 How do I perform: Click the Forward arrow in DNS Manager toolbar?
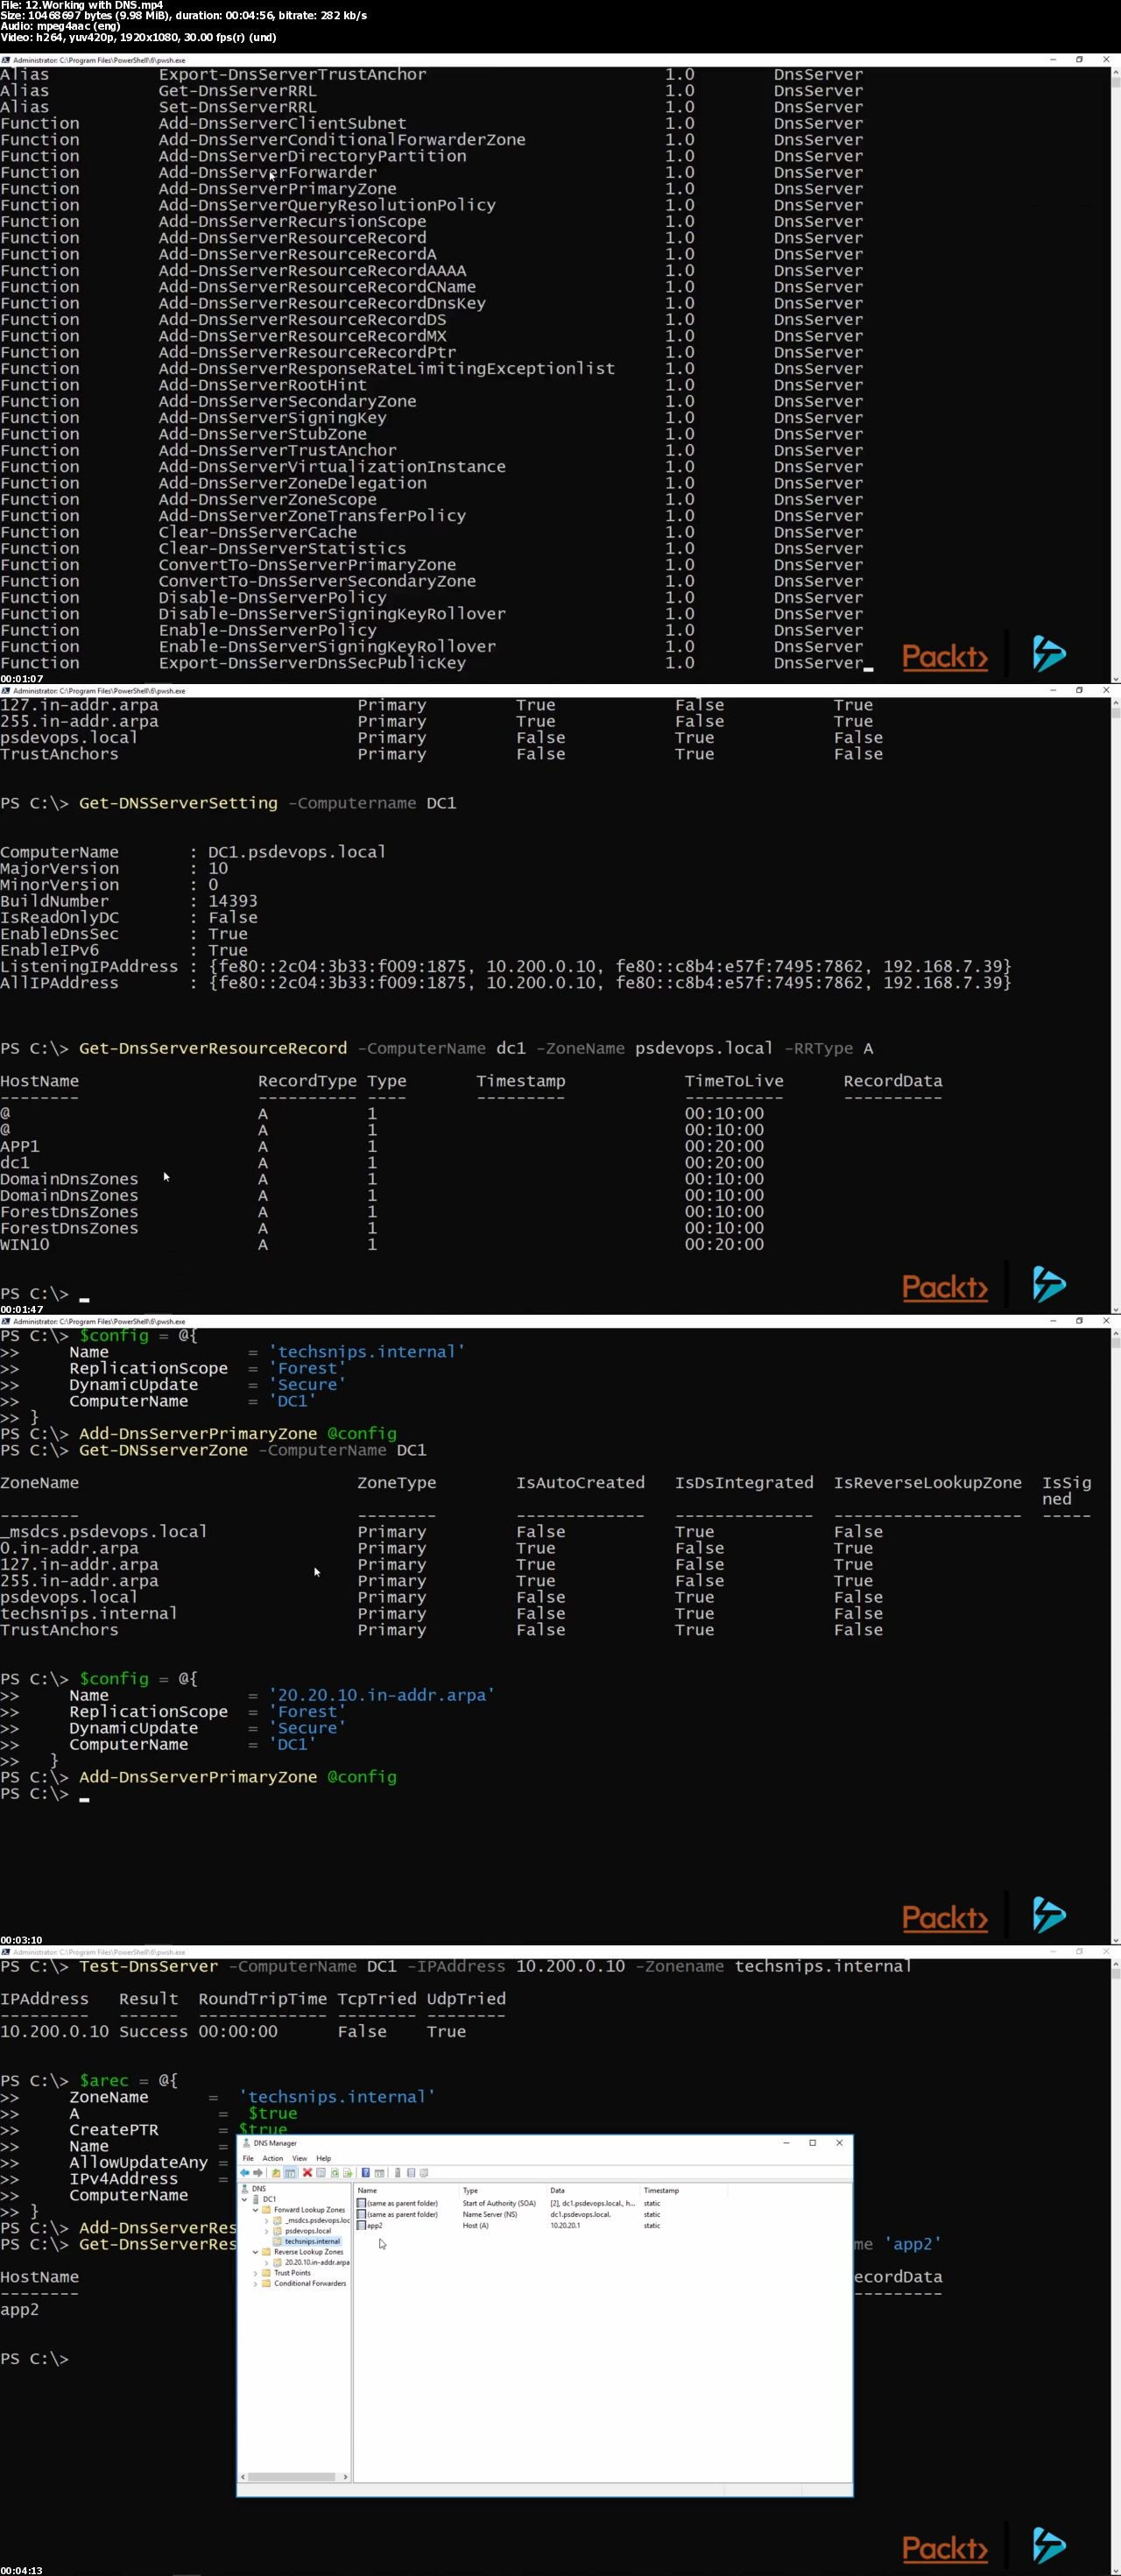click(258, 2173)
